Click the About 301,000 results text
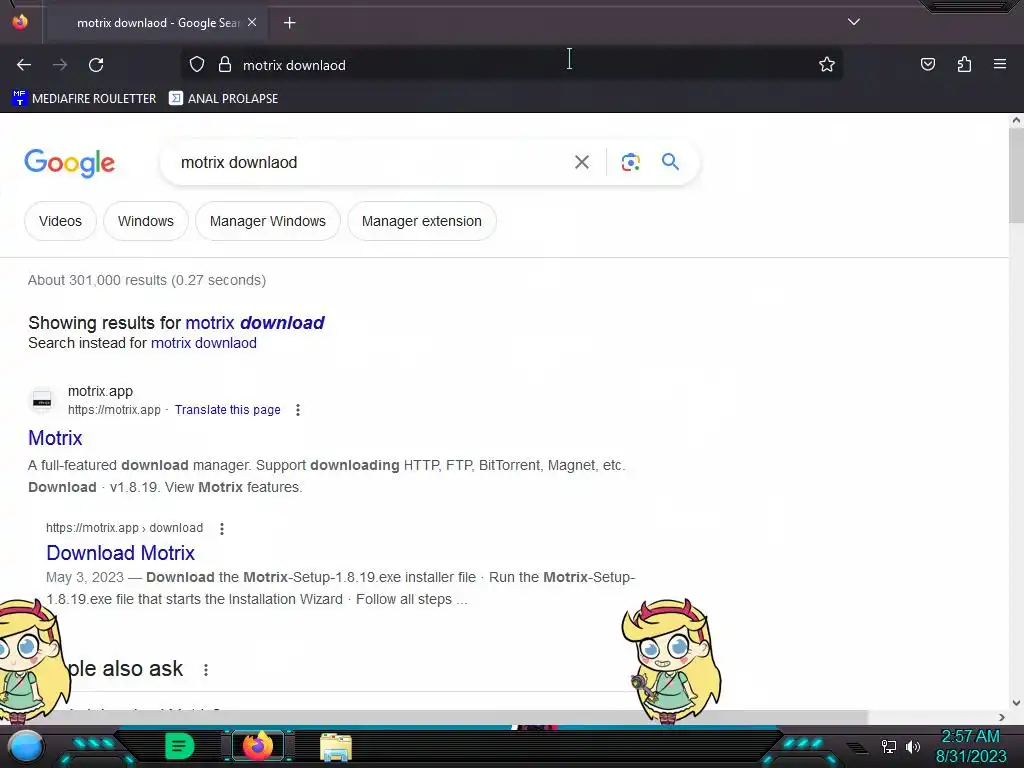This screenshot has width=1024, height=768. coord(147,280)
